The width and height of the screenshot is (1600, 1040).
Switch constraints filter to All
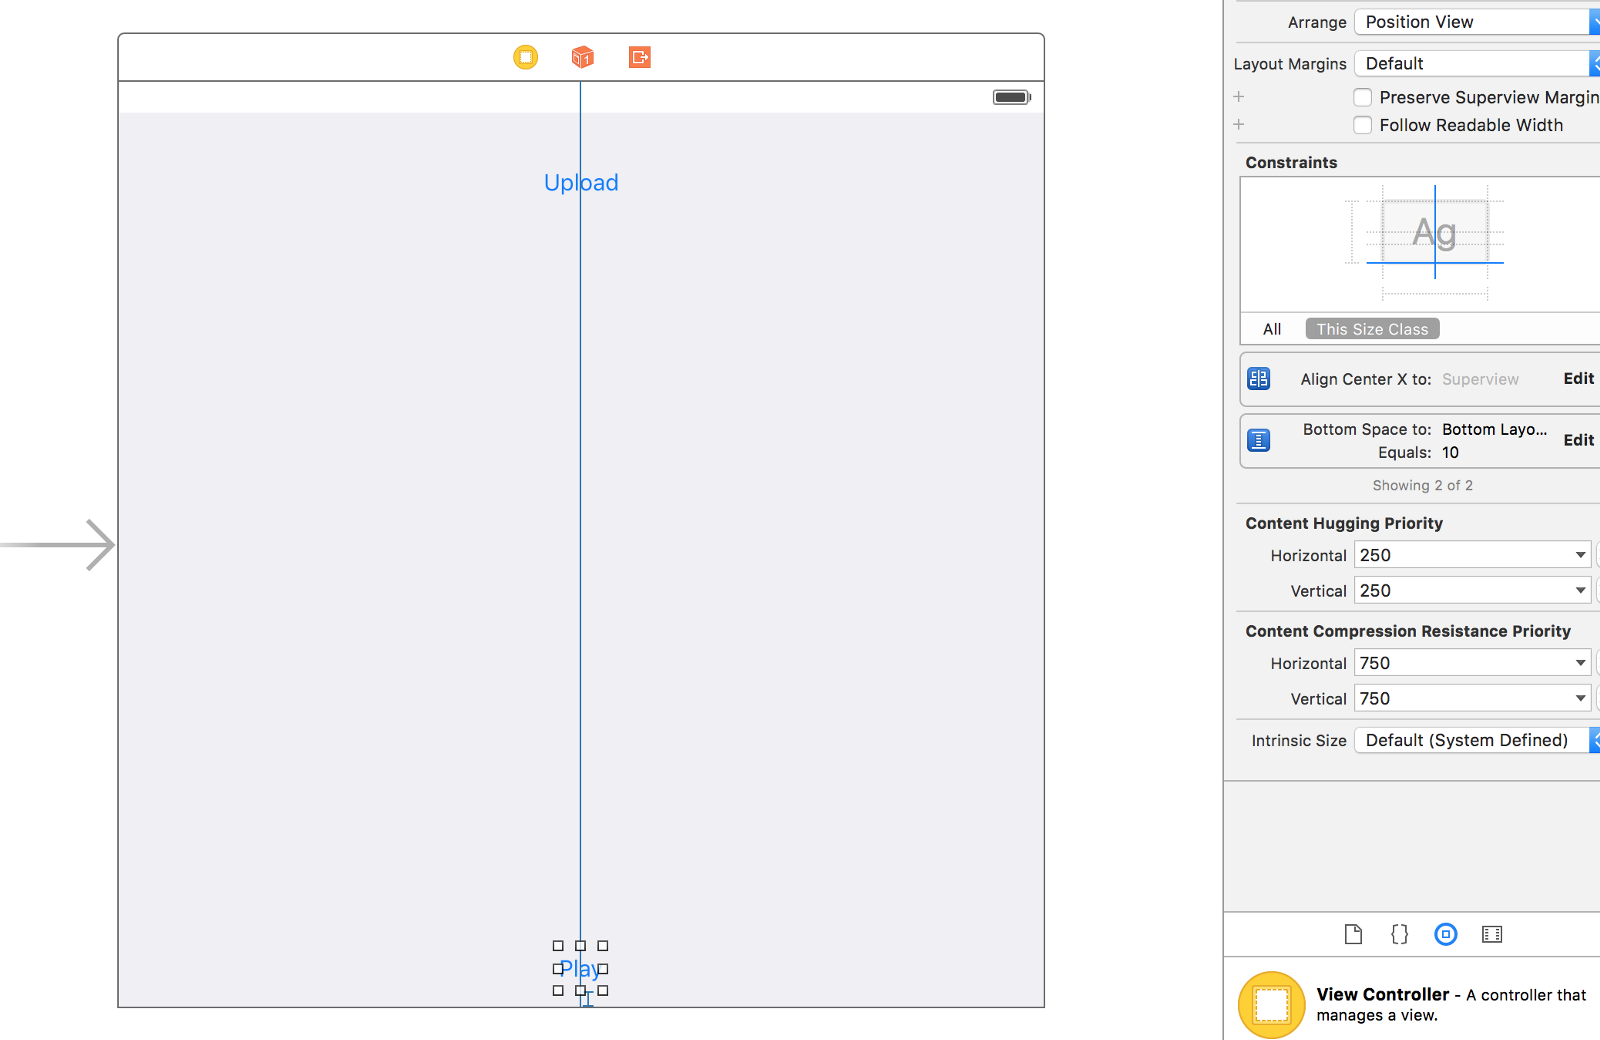coord(1272,329)
